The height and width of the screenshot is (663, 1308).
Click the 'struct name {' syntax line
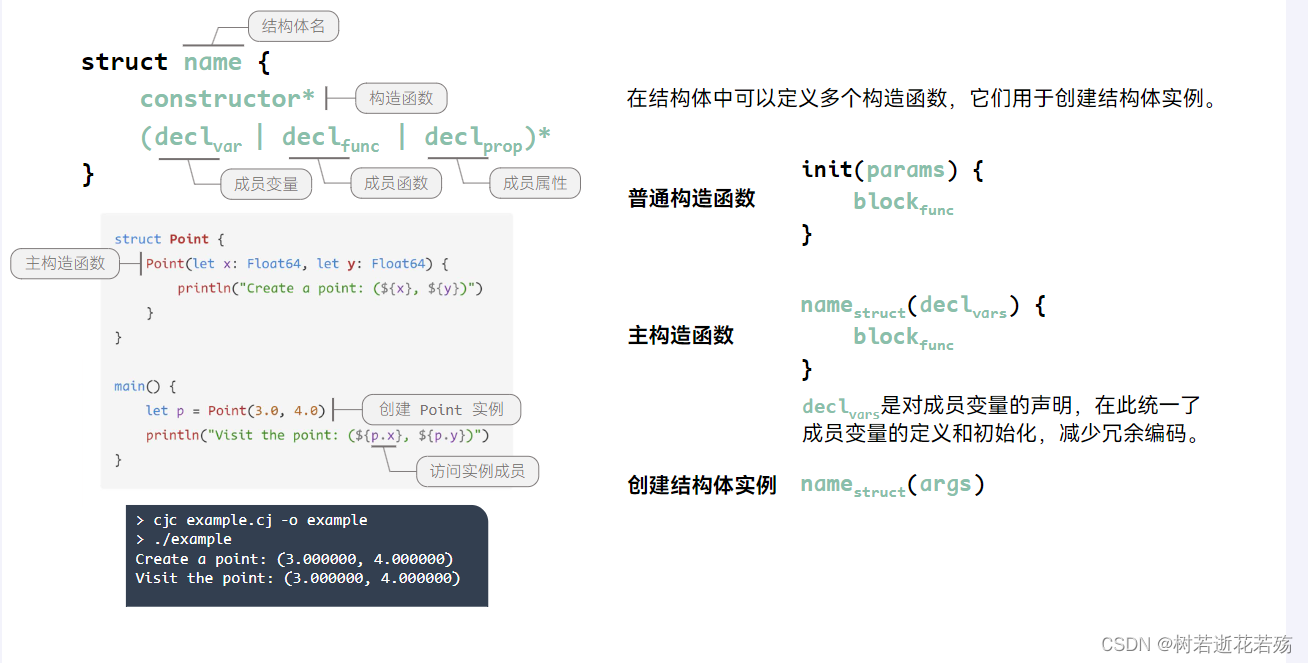pos(175,62)
